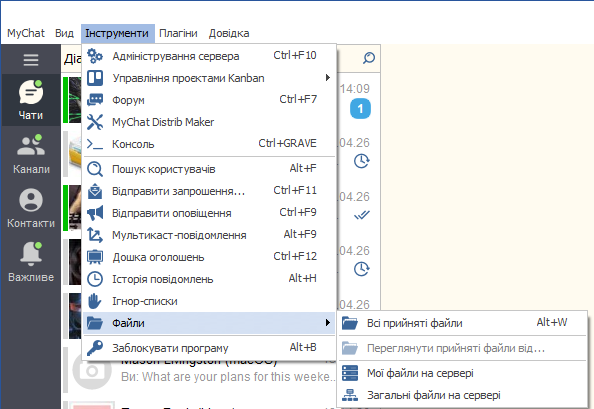Click the gears icon for server administration
The height and width of the screenshot is (409, 594).
[x=95, y=56]
